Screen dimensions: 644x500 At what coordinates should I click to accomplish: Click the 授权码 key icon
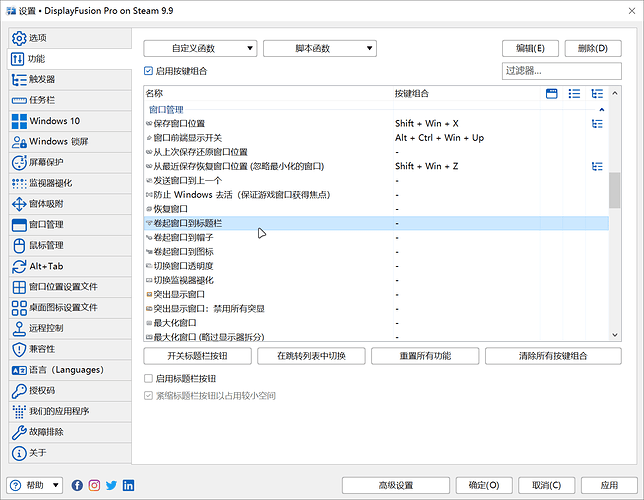[19, 391]
